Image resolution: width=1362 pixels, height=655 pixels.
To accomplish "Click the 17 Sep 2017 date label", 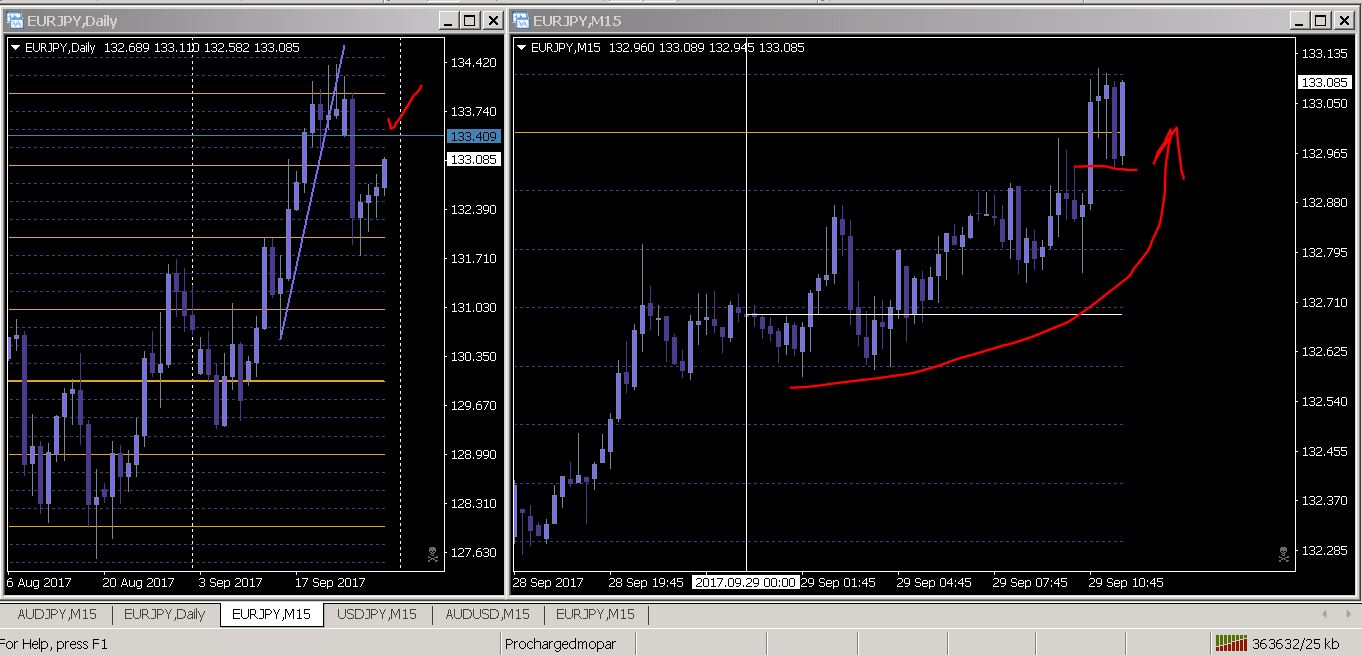I will coord(329,582).
